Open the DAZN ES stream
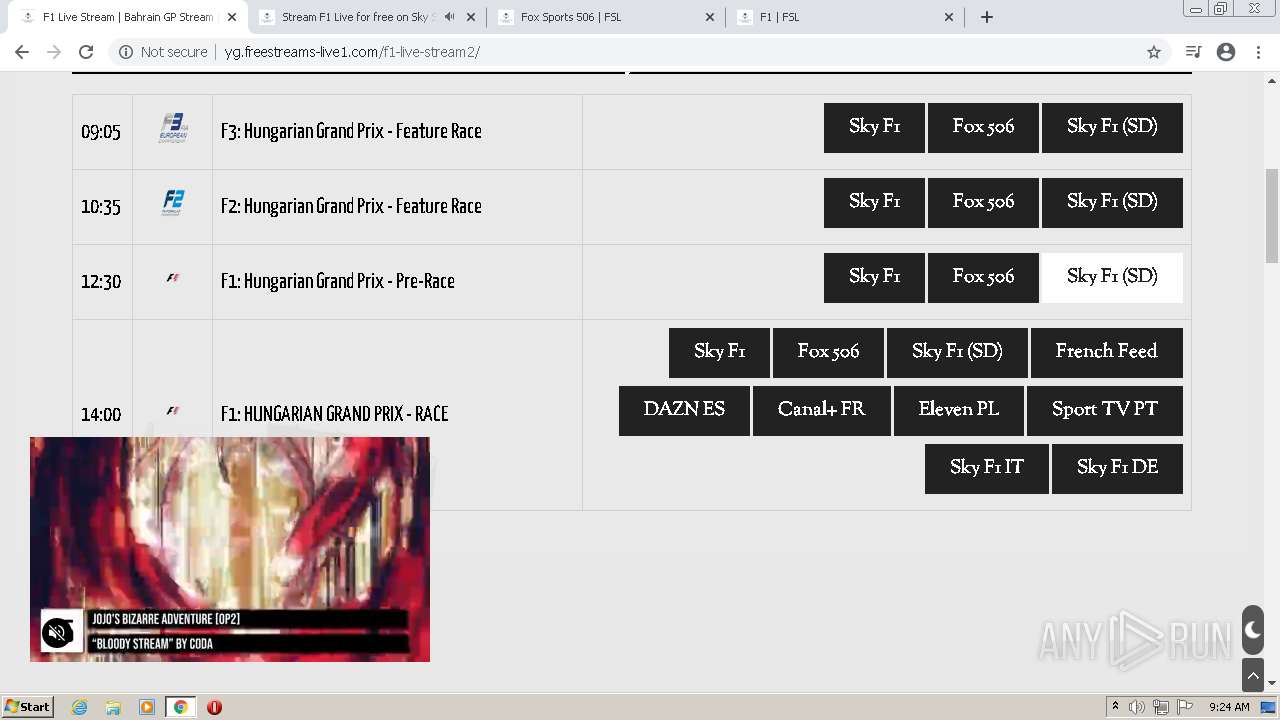Image resolution: width=1280 pixels, height=720 pixels. point(684,411)
